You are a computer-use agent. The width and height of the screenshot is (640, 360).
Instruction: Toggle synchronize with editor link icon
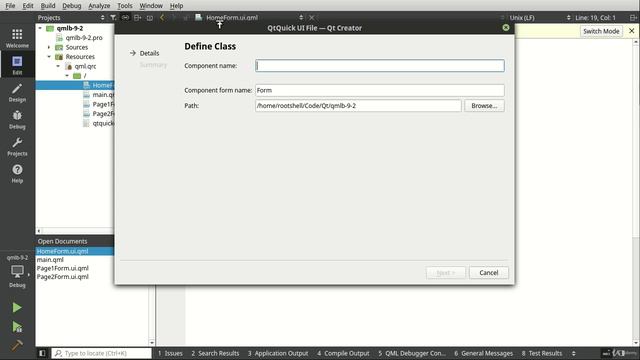(125, 18)
